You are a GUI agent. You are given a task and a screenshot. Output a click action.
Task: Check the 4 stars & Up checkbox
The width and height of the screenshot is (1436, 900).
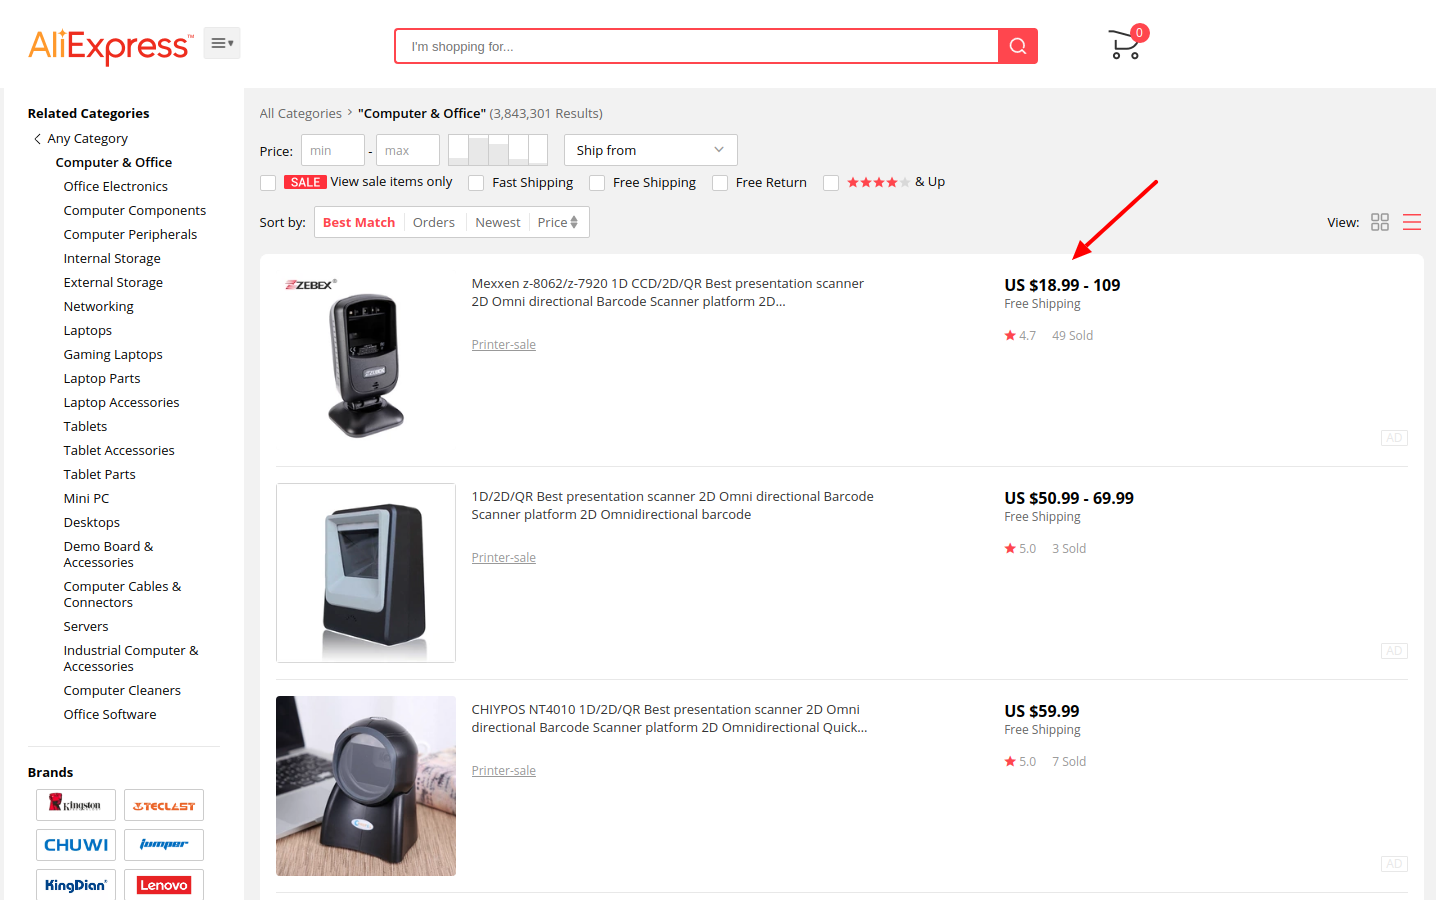pyautogui.click(x=831, y=183)
